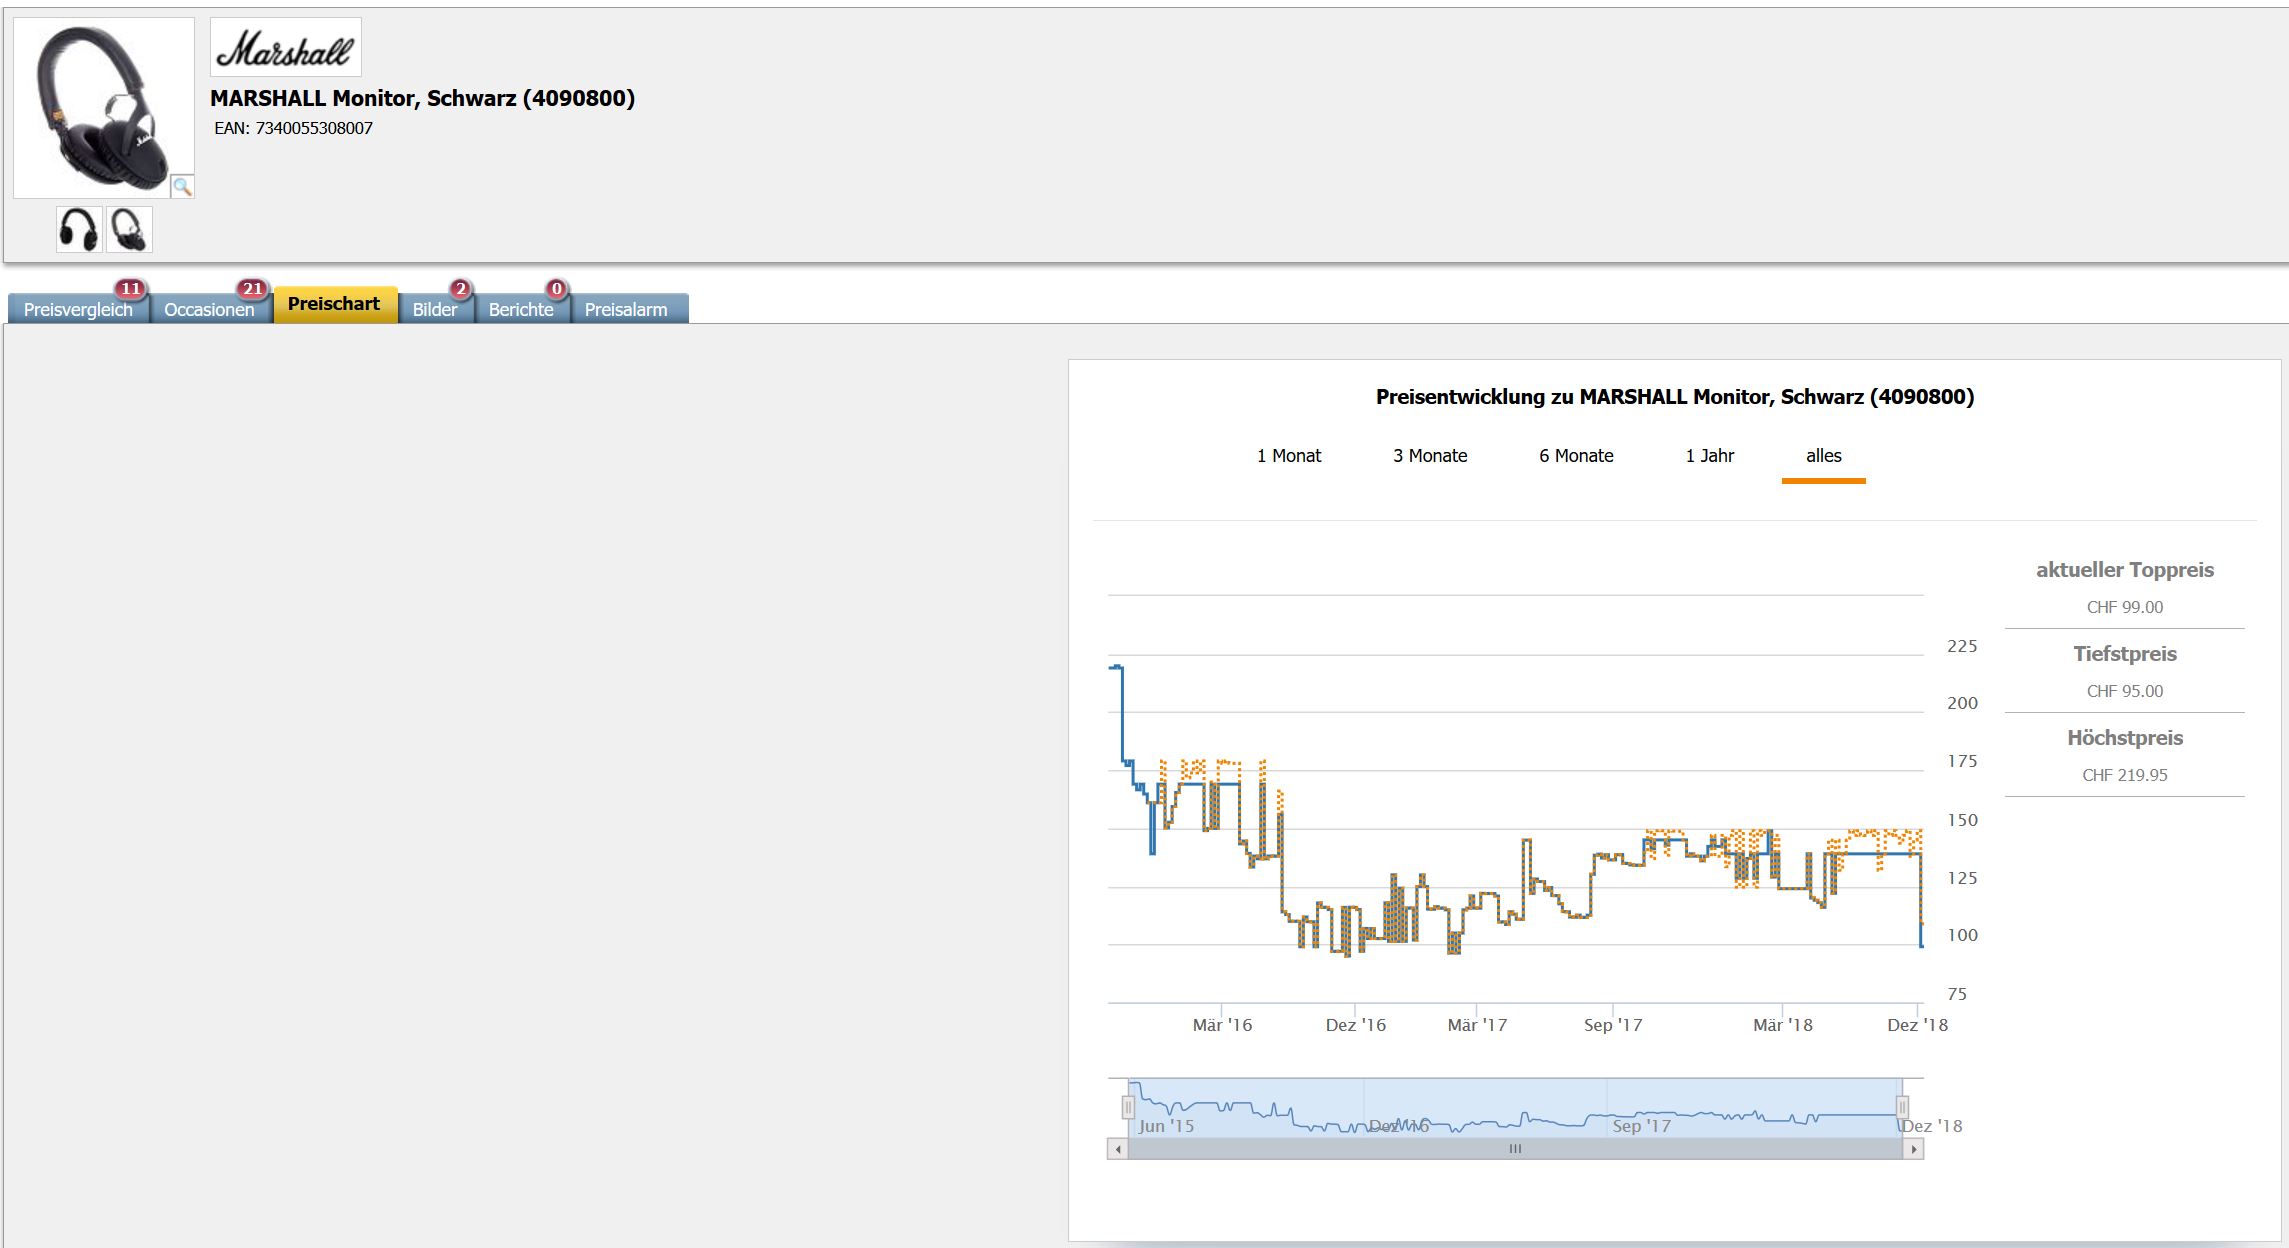This screenshot has width=2289, height=1248.
Task: Click the left navigator scroll arrow
Action: [x=1118, y=1149]
